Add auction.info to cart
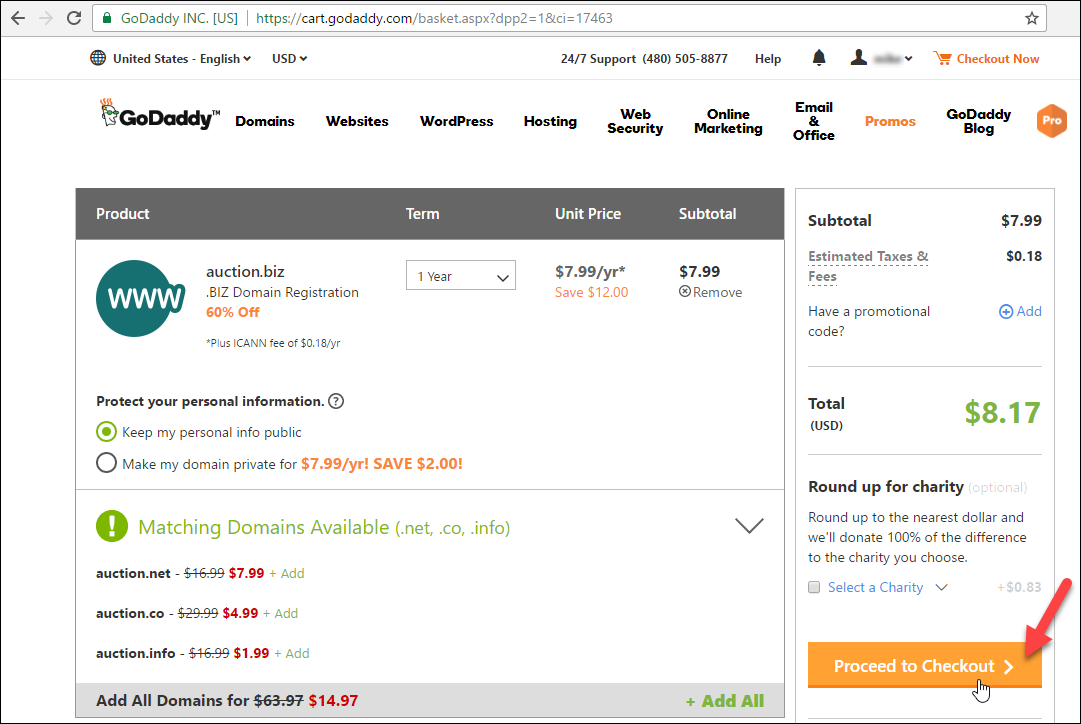The image size is (1081, 724). 292,653
